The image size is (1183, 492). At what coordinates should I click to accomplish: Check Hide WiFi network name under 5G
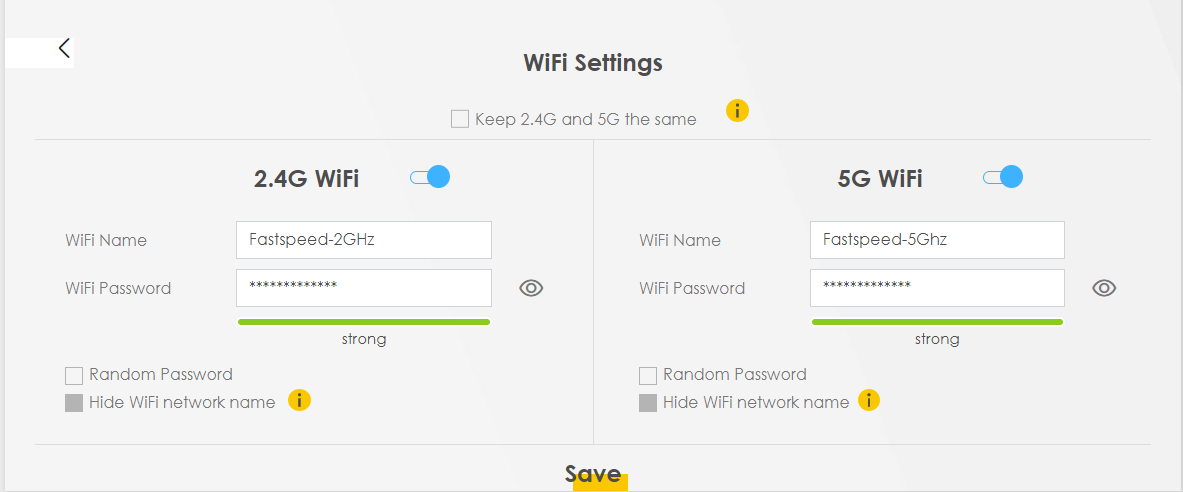pos(648,403)
